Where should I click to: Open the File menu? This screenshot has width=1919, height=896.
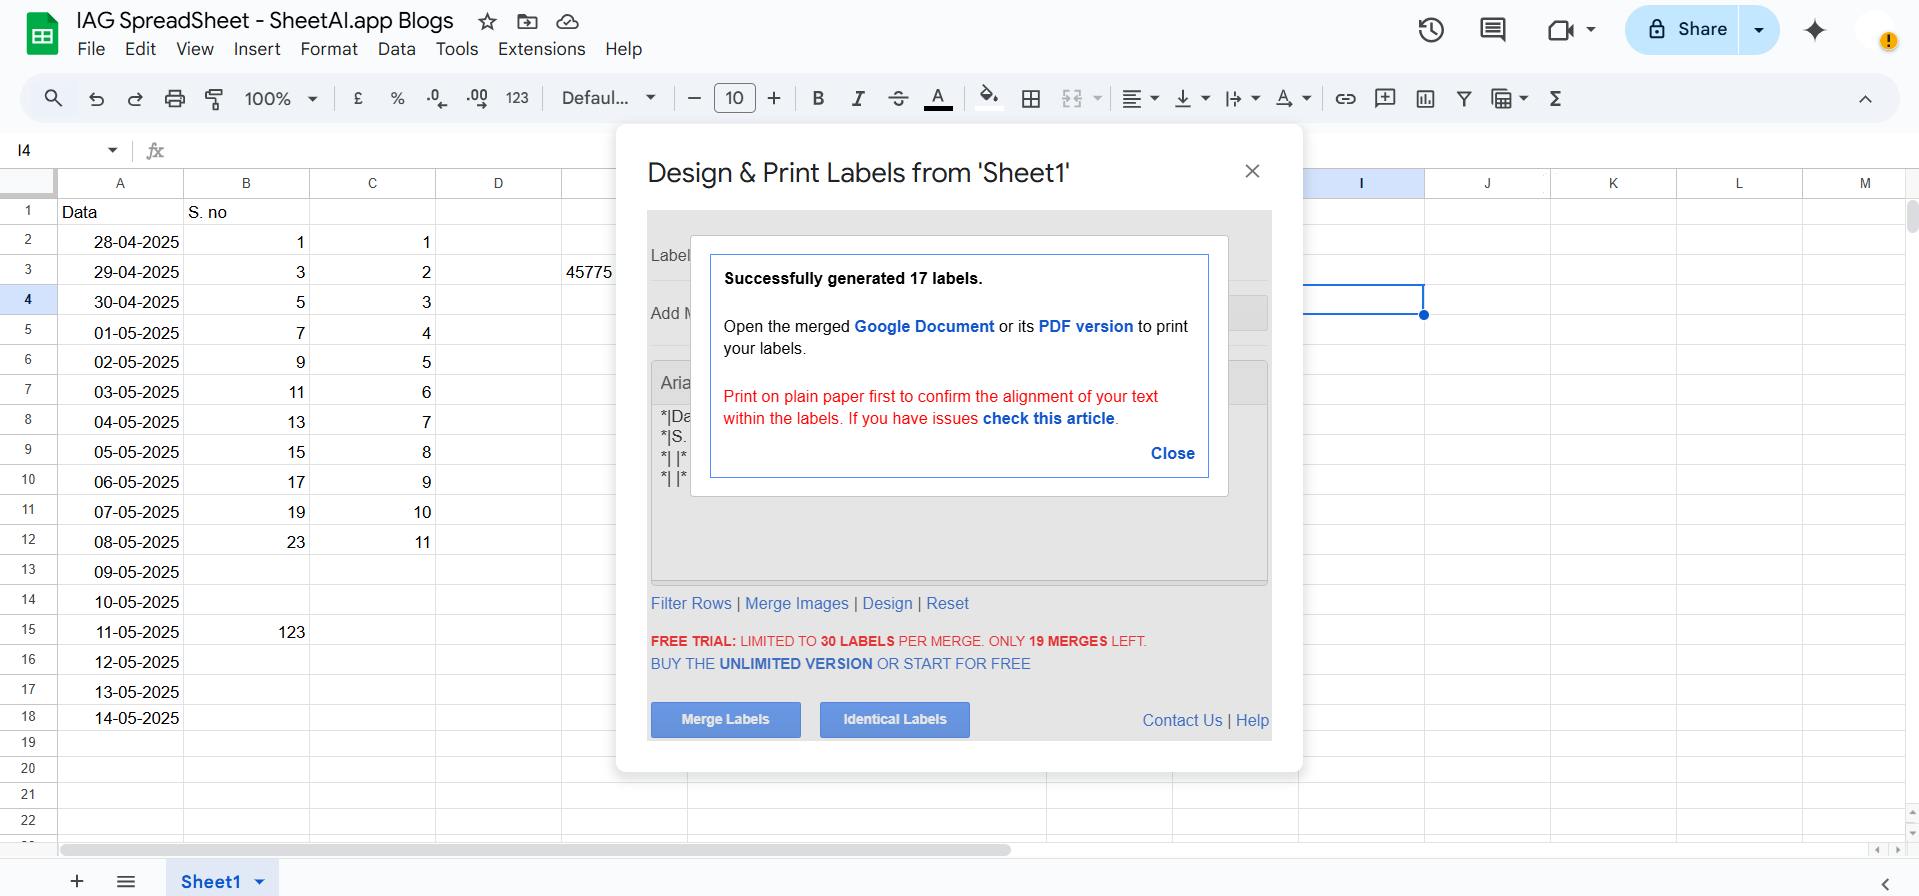tap(91, 49)
